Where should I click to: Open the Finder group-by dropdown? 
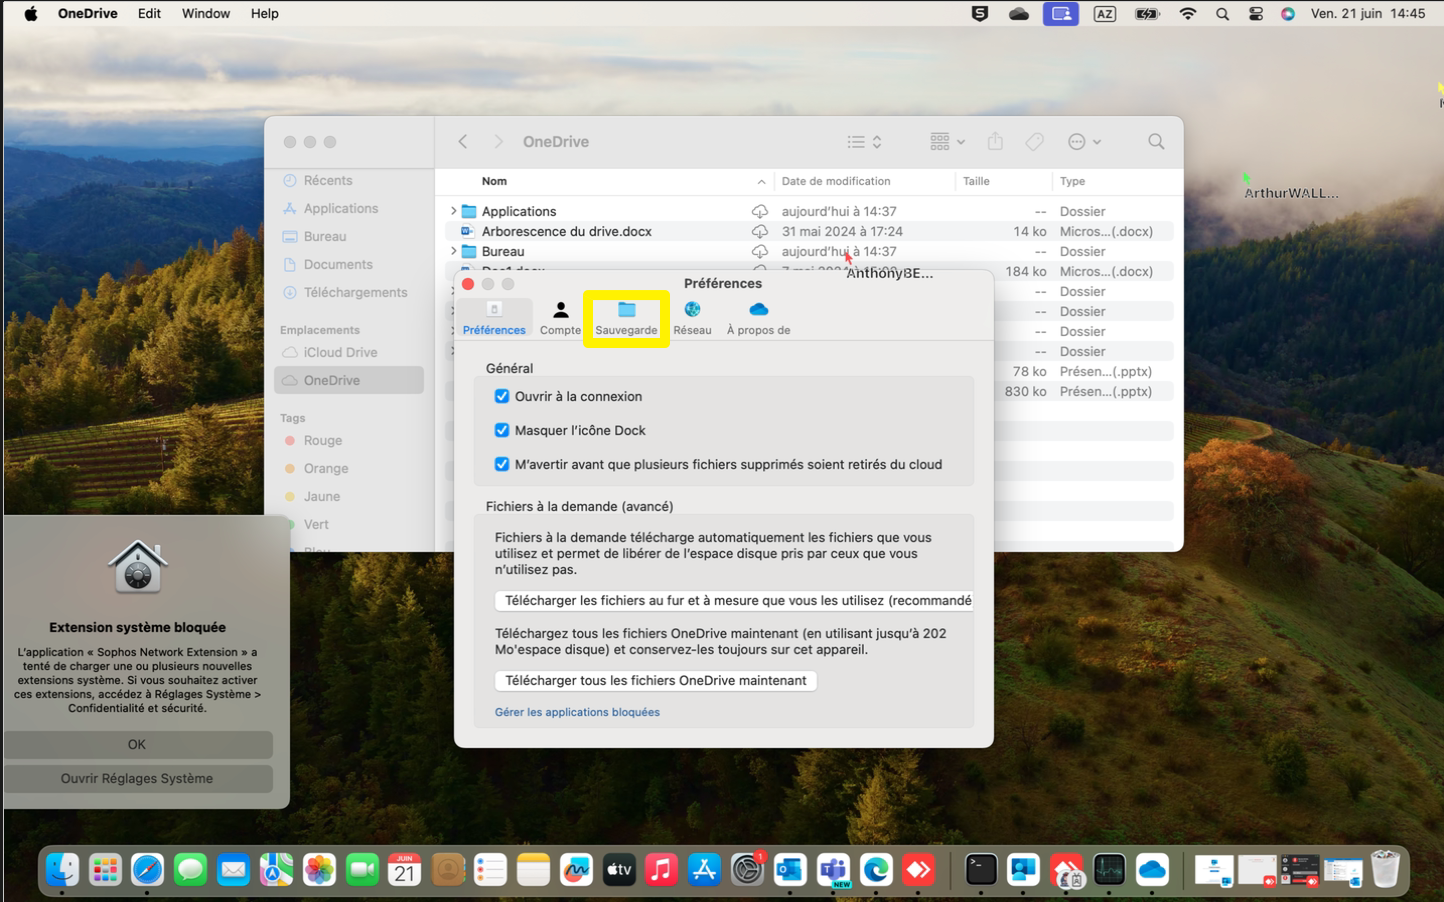947,142
